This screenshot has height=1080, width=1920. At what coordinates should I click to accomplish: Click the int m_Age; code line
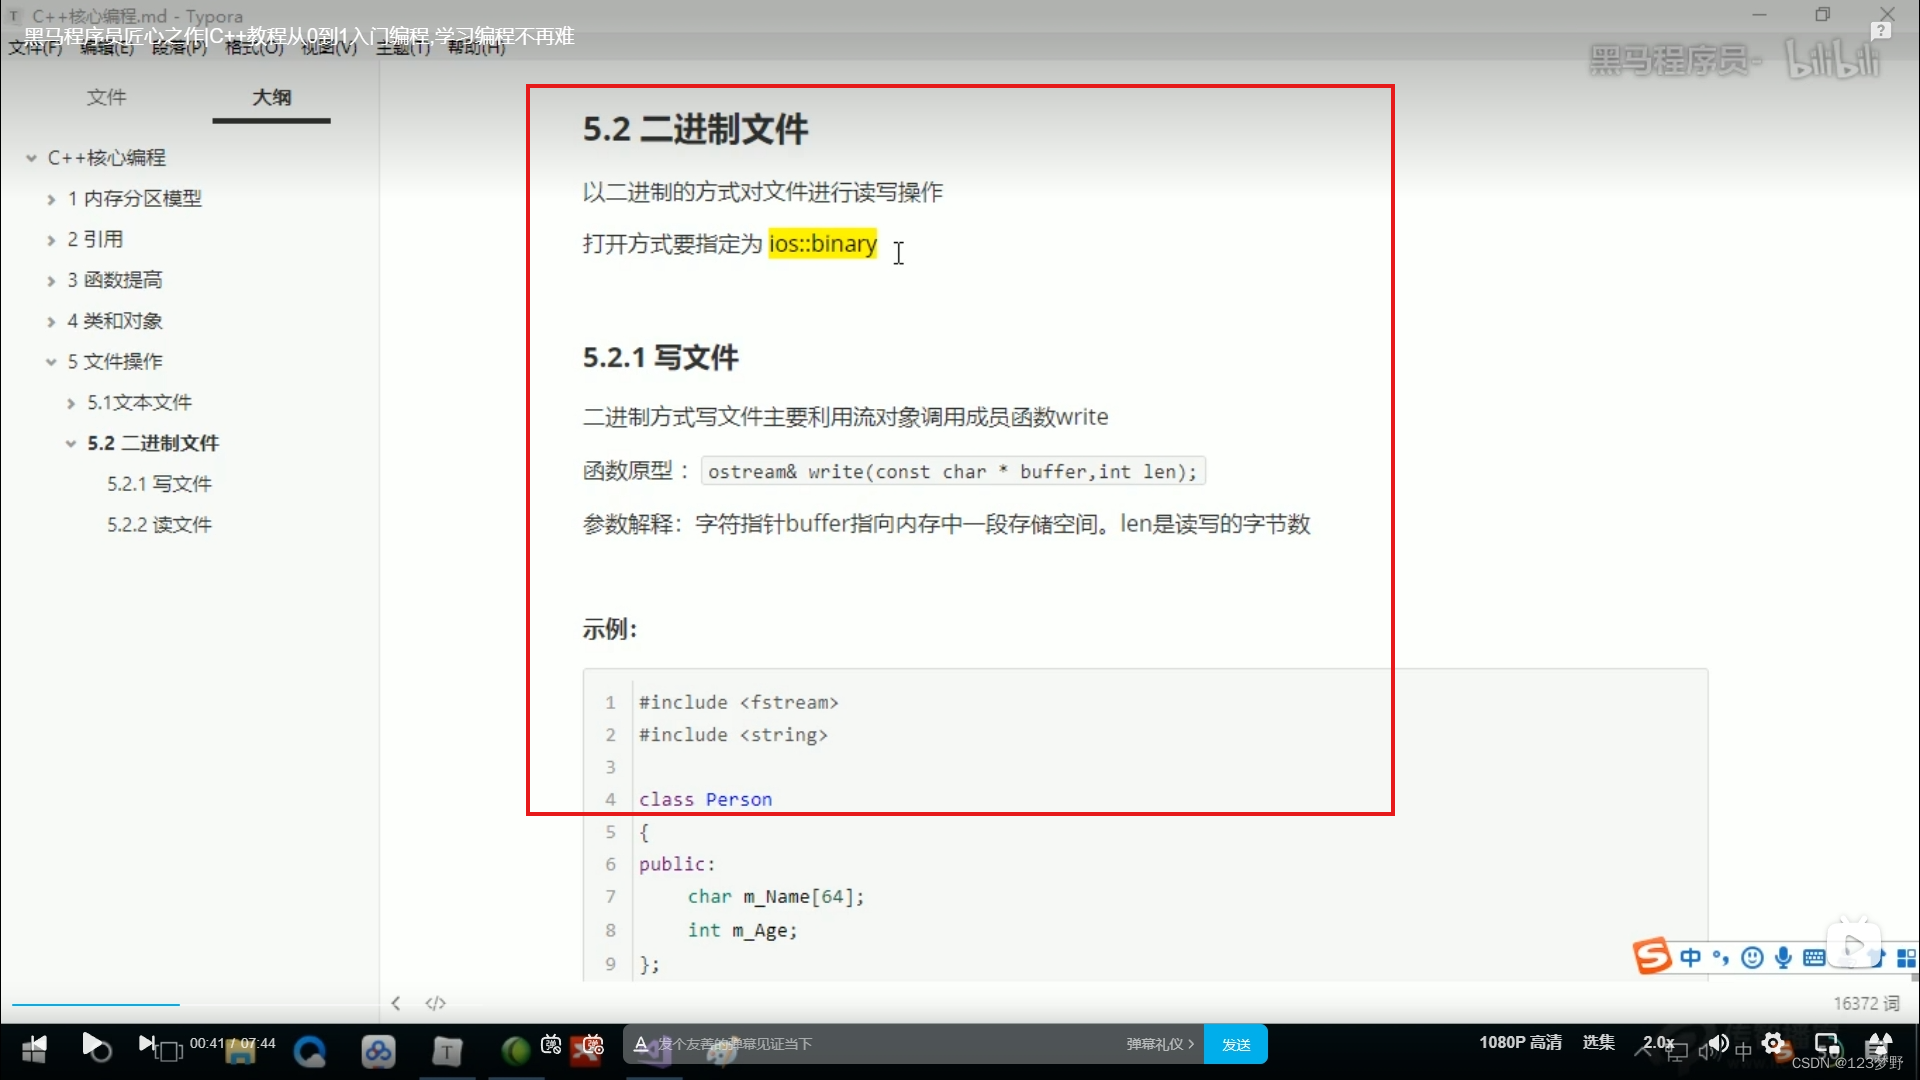[x=742, y=931]
